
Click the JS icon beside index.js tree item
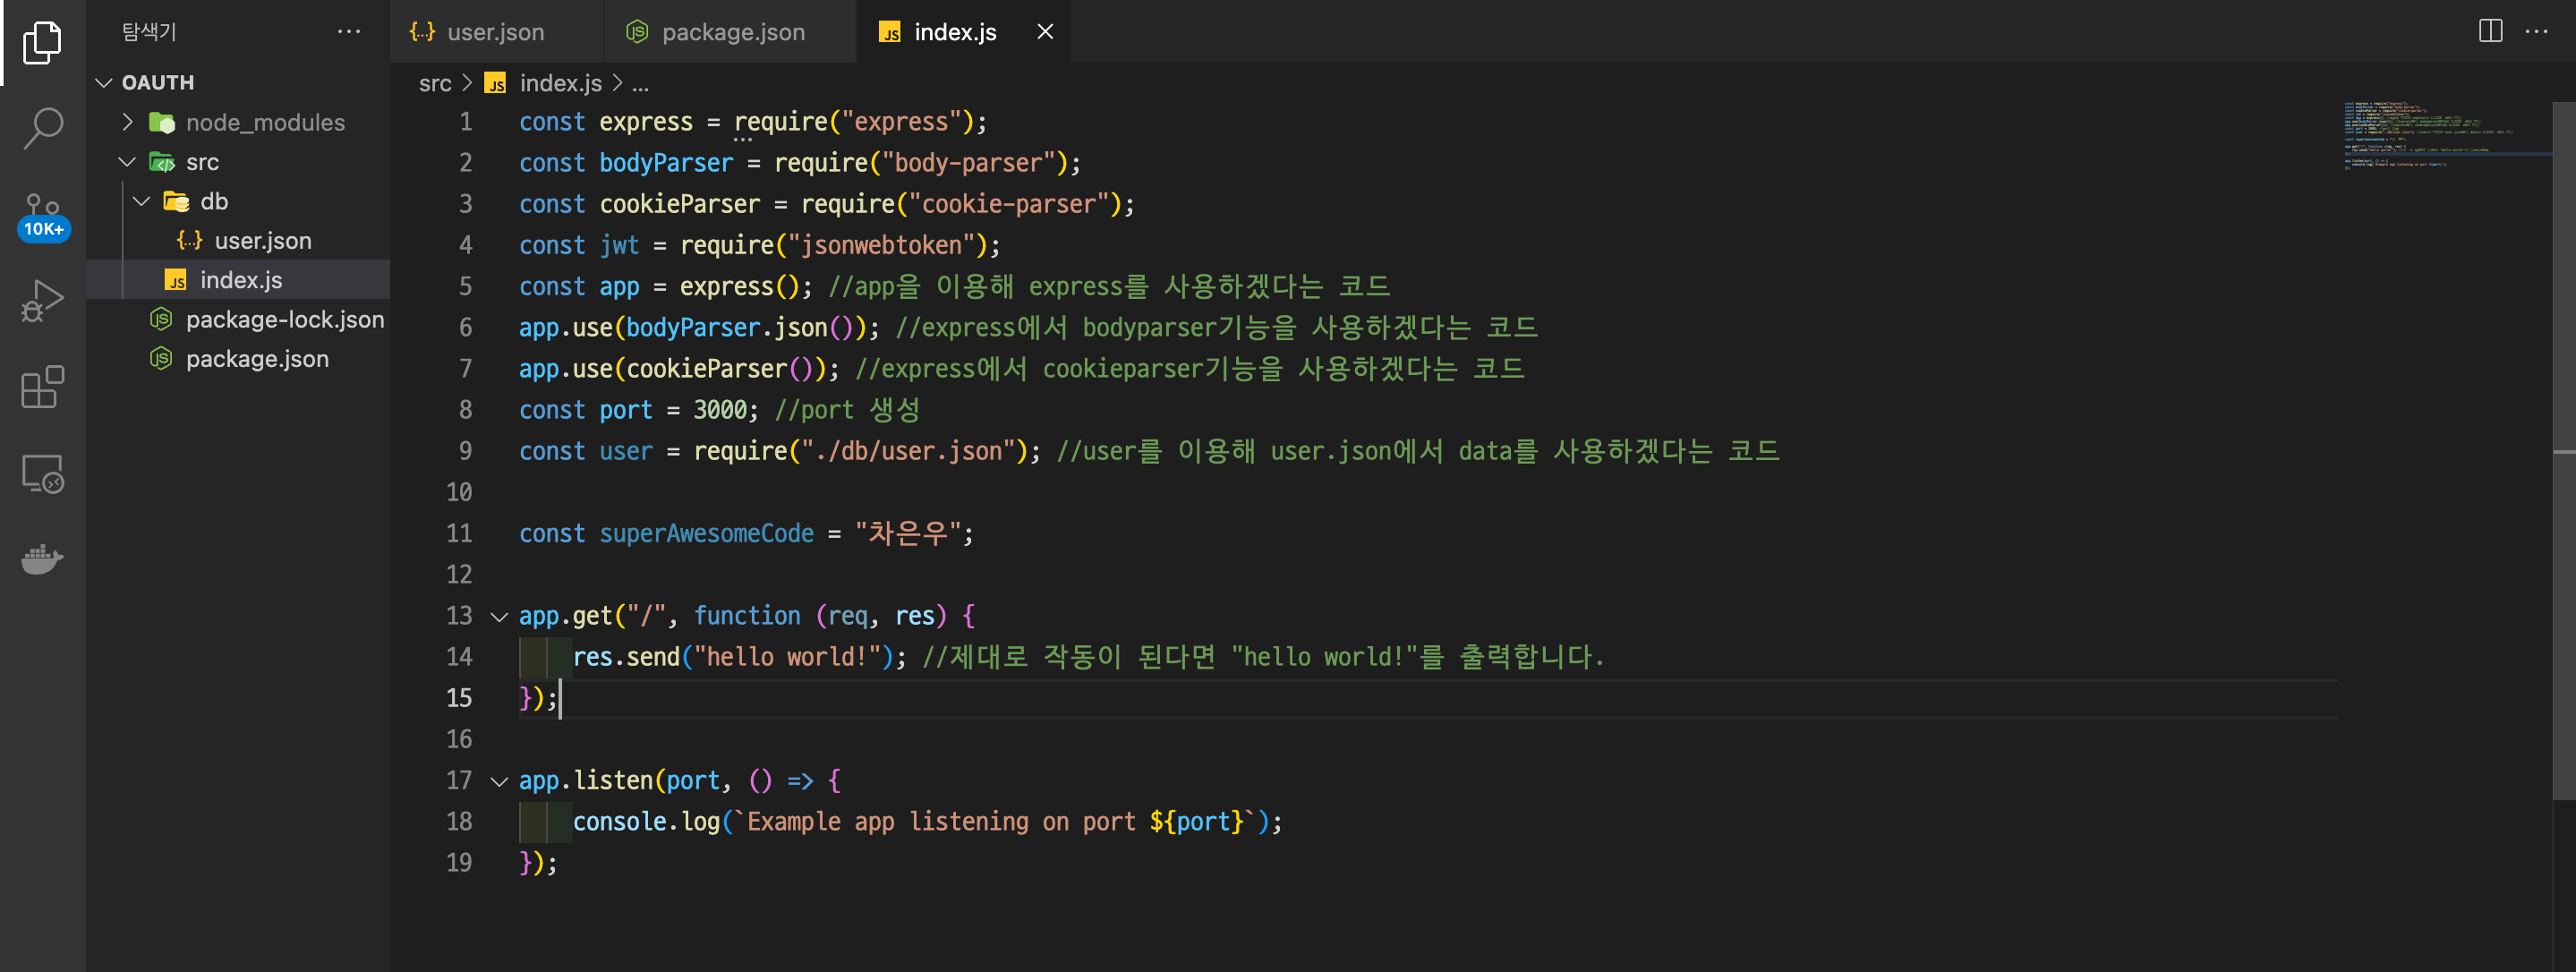coord(175,280)
